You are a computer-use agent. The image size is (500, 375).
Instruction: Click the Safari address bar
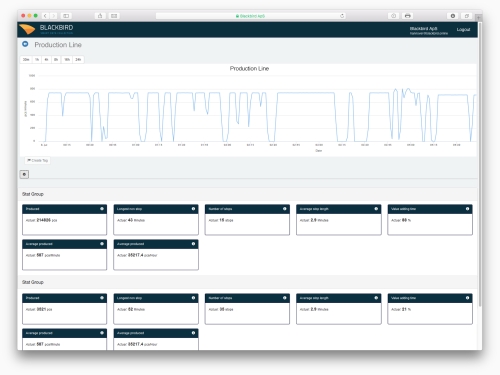[x=251, y=16]
